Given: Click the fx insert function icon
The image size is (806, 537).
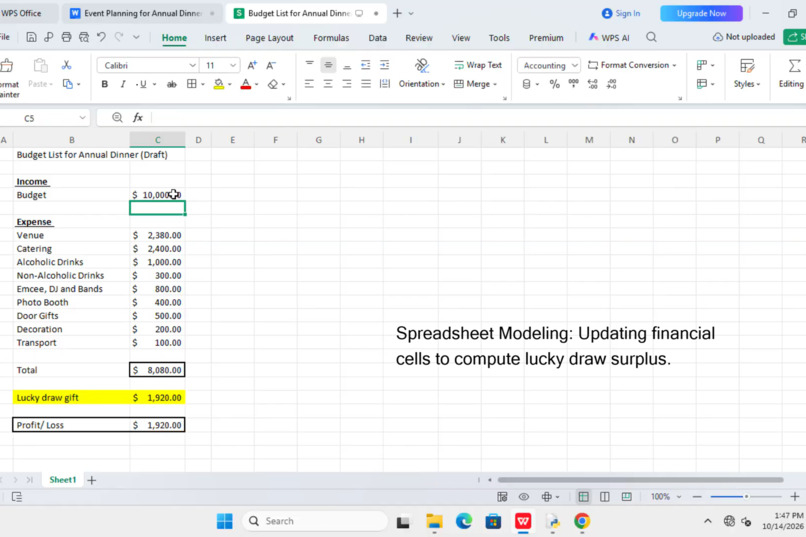Looking at the screenshot, I should click(138, 118).
